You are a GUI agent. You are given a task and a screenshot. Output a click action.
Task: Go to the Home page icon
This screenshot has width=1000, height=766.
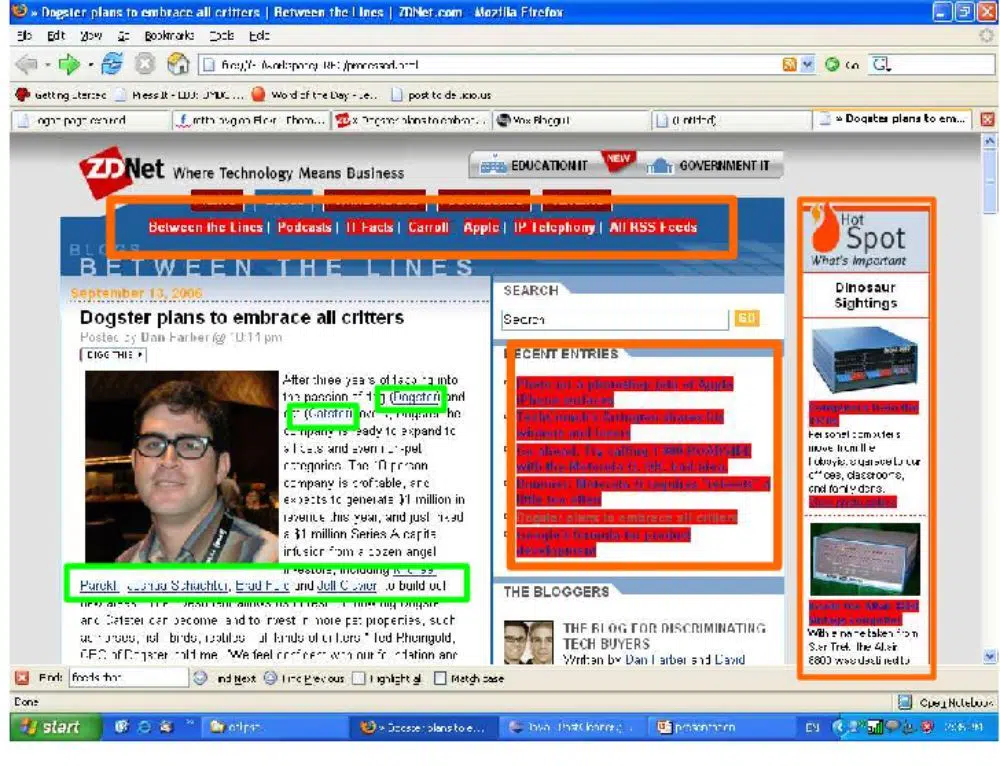click(x=178, y=64)
